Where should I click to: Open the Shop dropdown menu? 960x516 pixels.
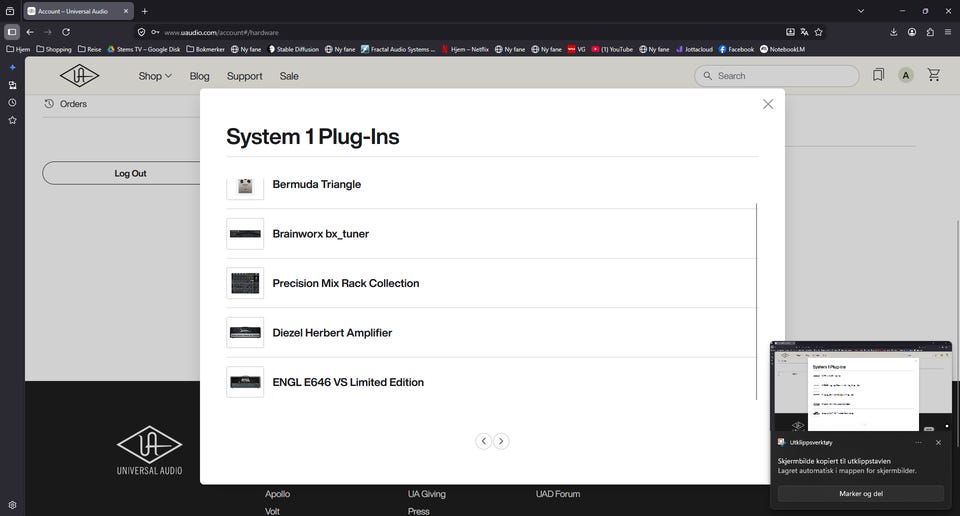tap(155, 76)
